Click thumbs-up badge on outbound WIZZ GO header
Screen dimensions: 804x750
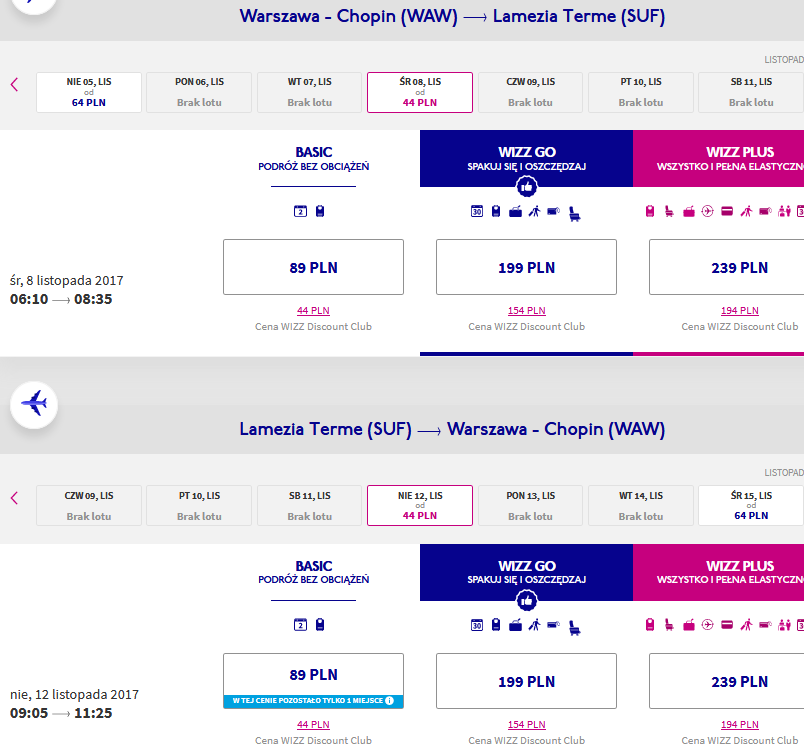[527, 187]
